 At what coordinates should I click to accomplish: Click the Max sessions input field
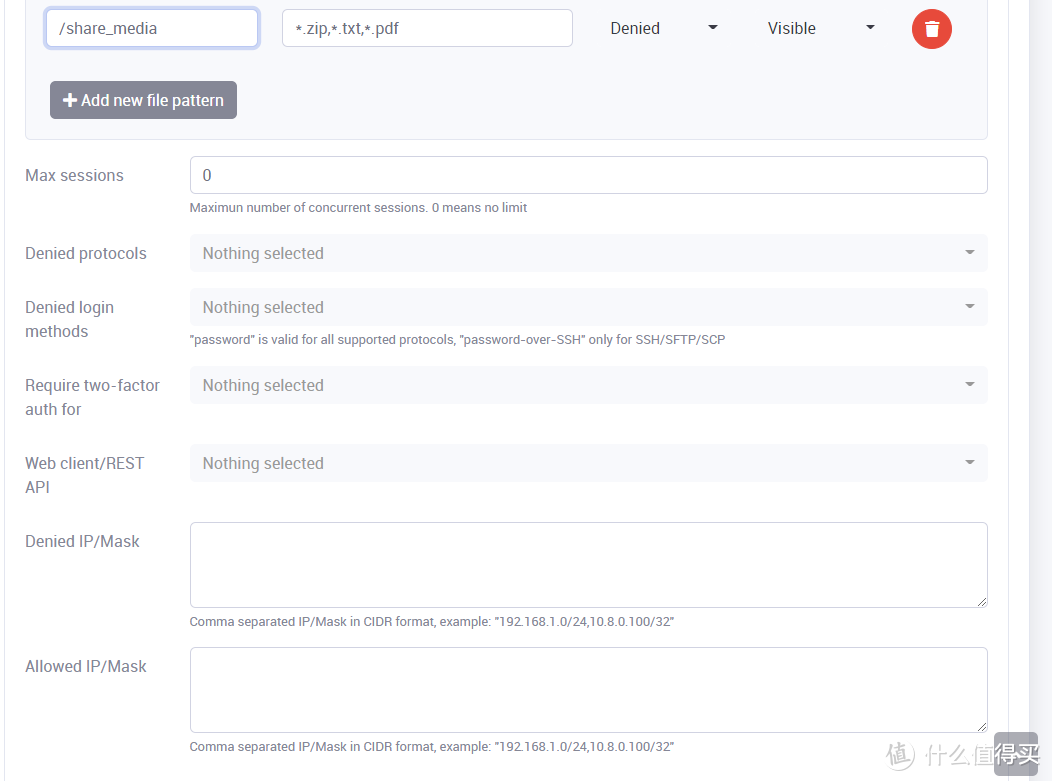coord(588,175)
